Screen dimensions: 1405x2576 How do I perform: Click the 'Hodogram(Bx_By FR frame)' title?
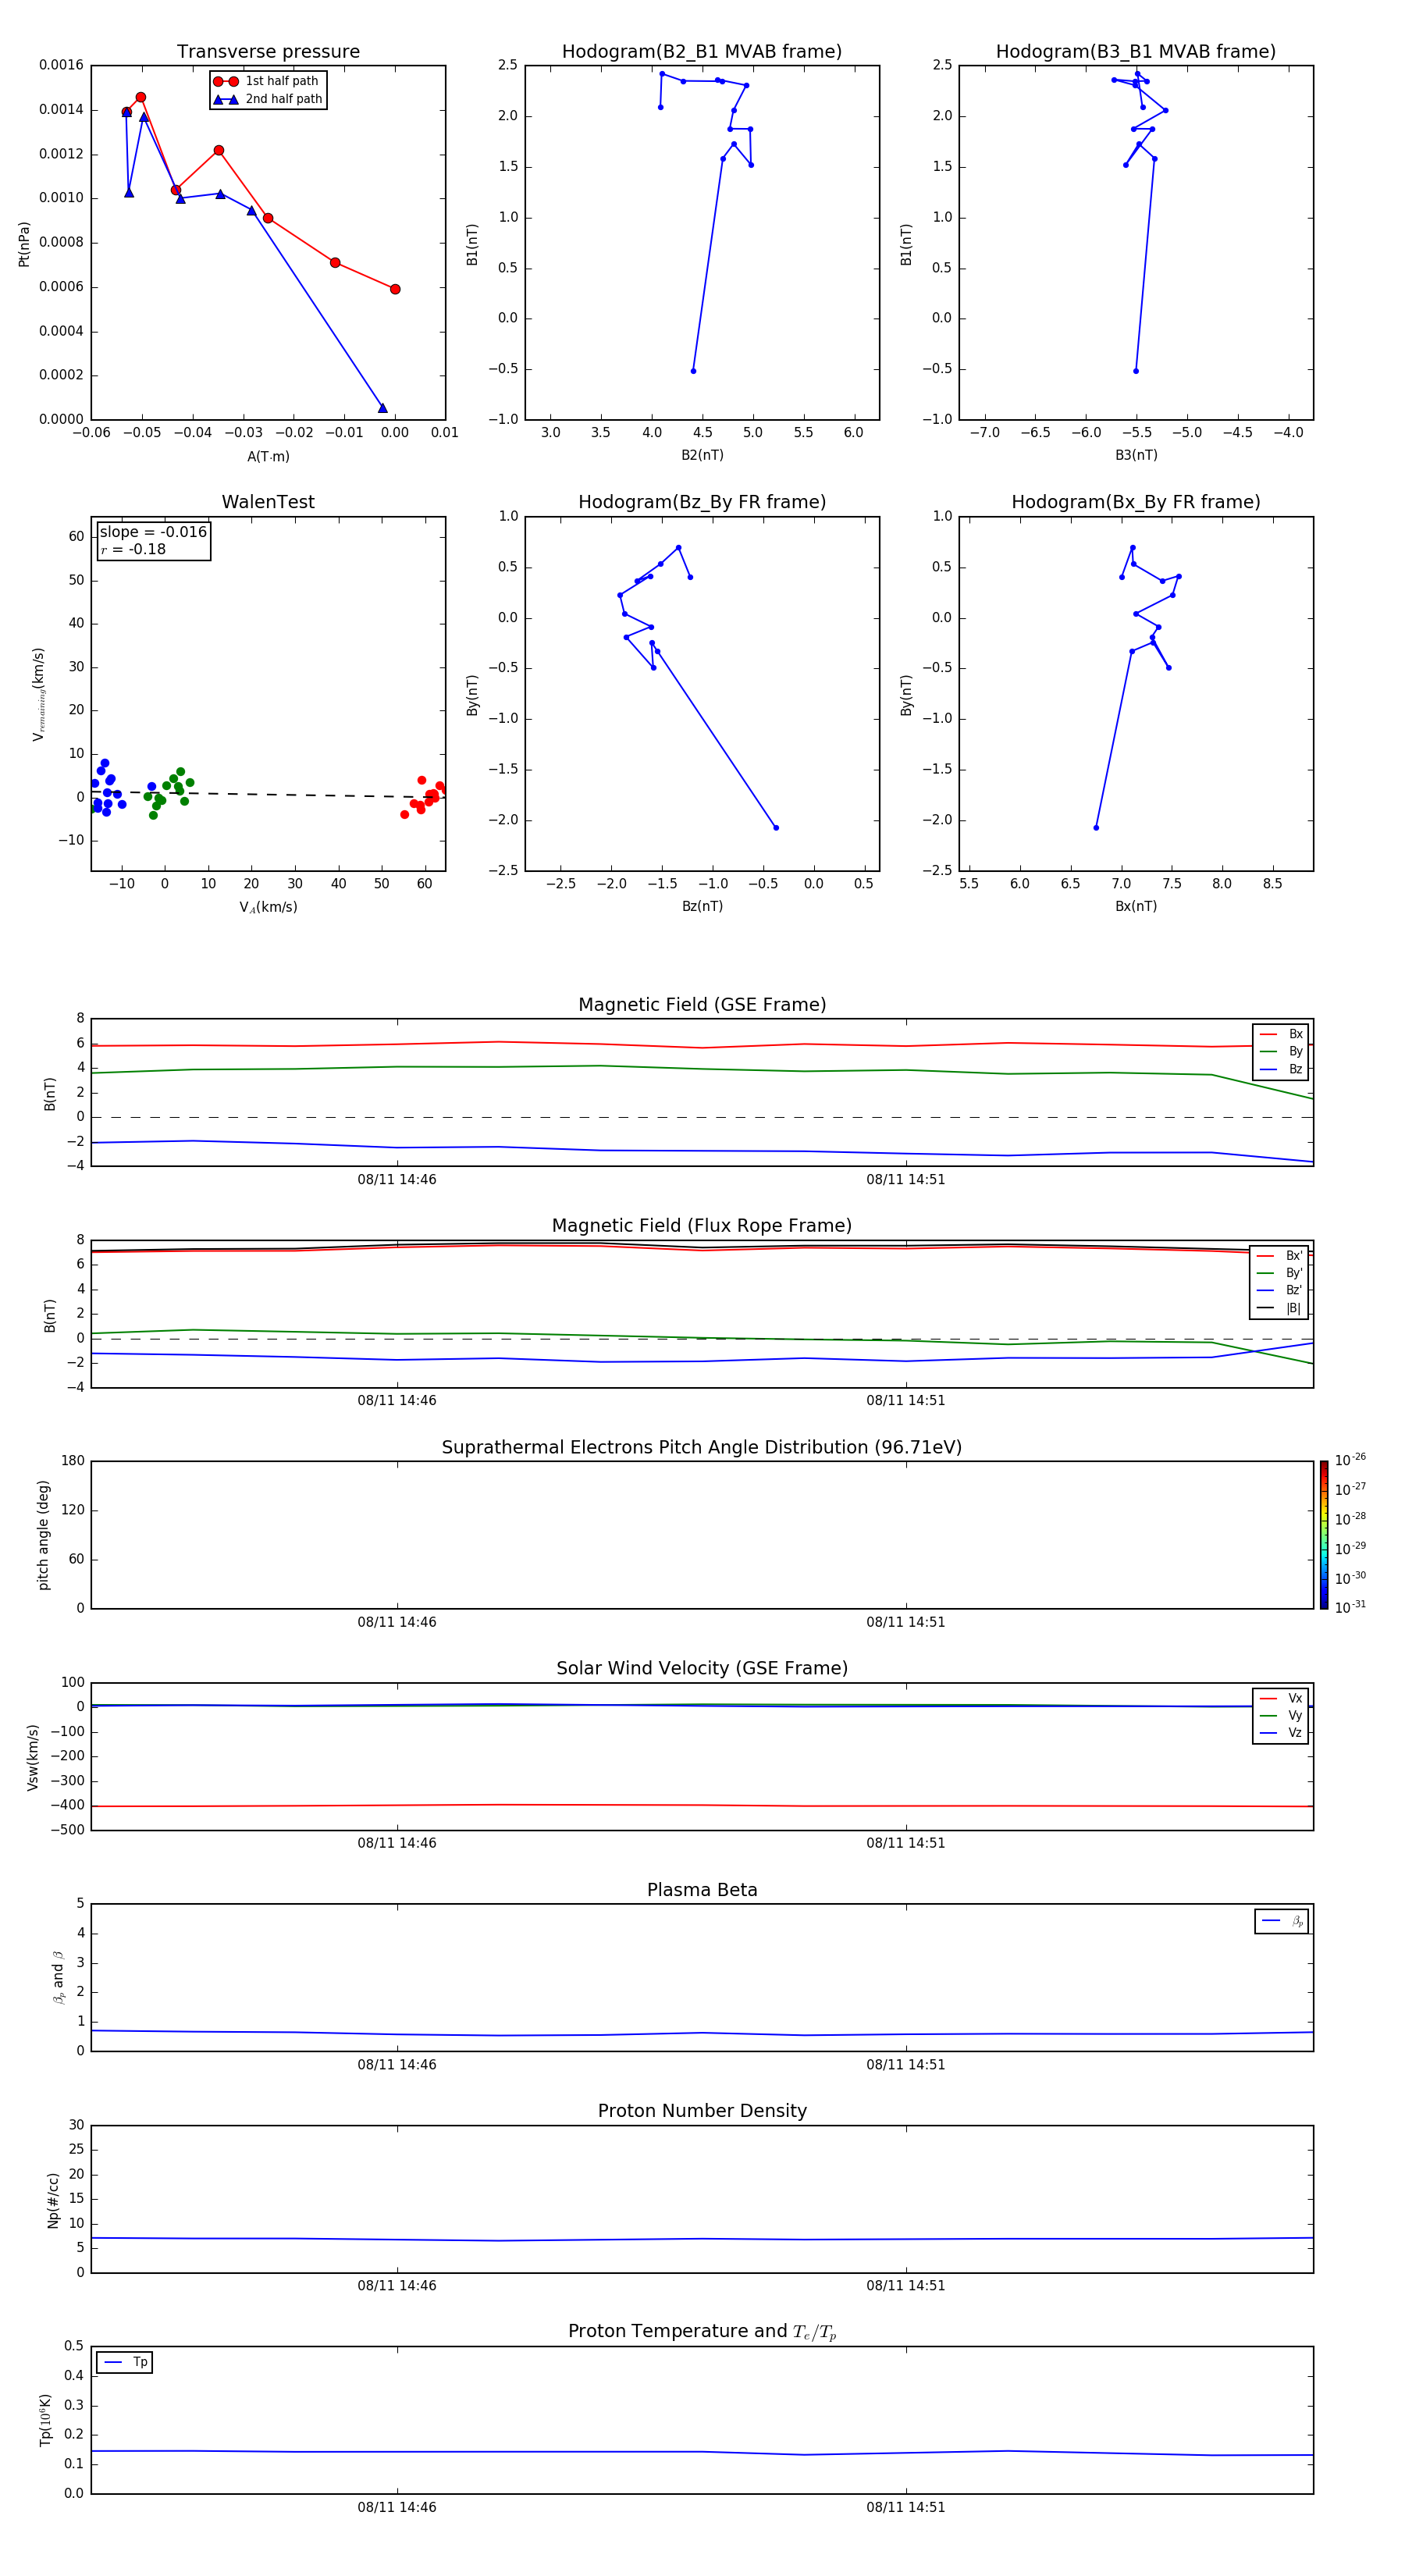coord(1136,502)
